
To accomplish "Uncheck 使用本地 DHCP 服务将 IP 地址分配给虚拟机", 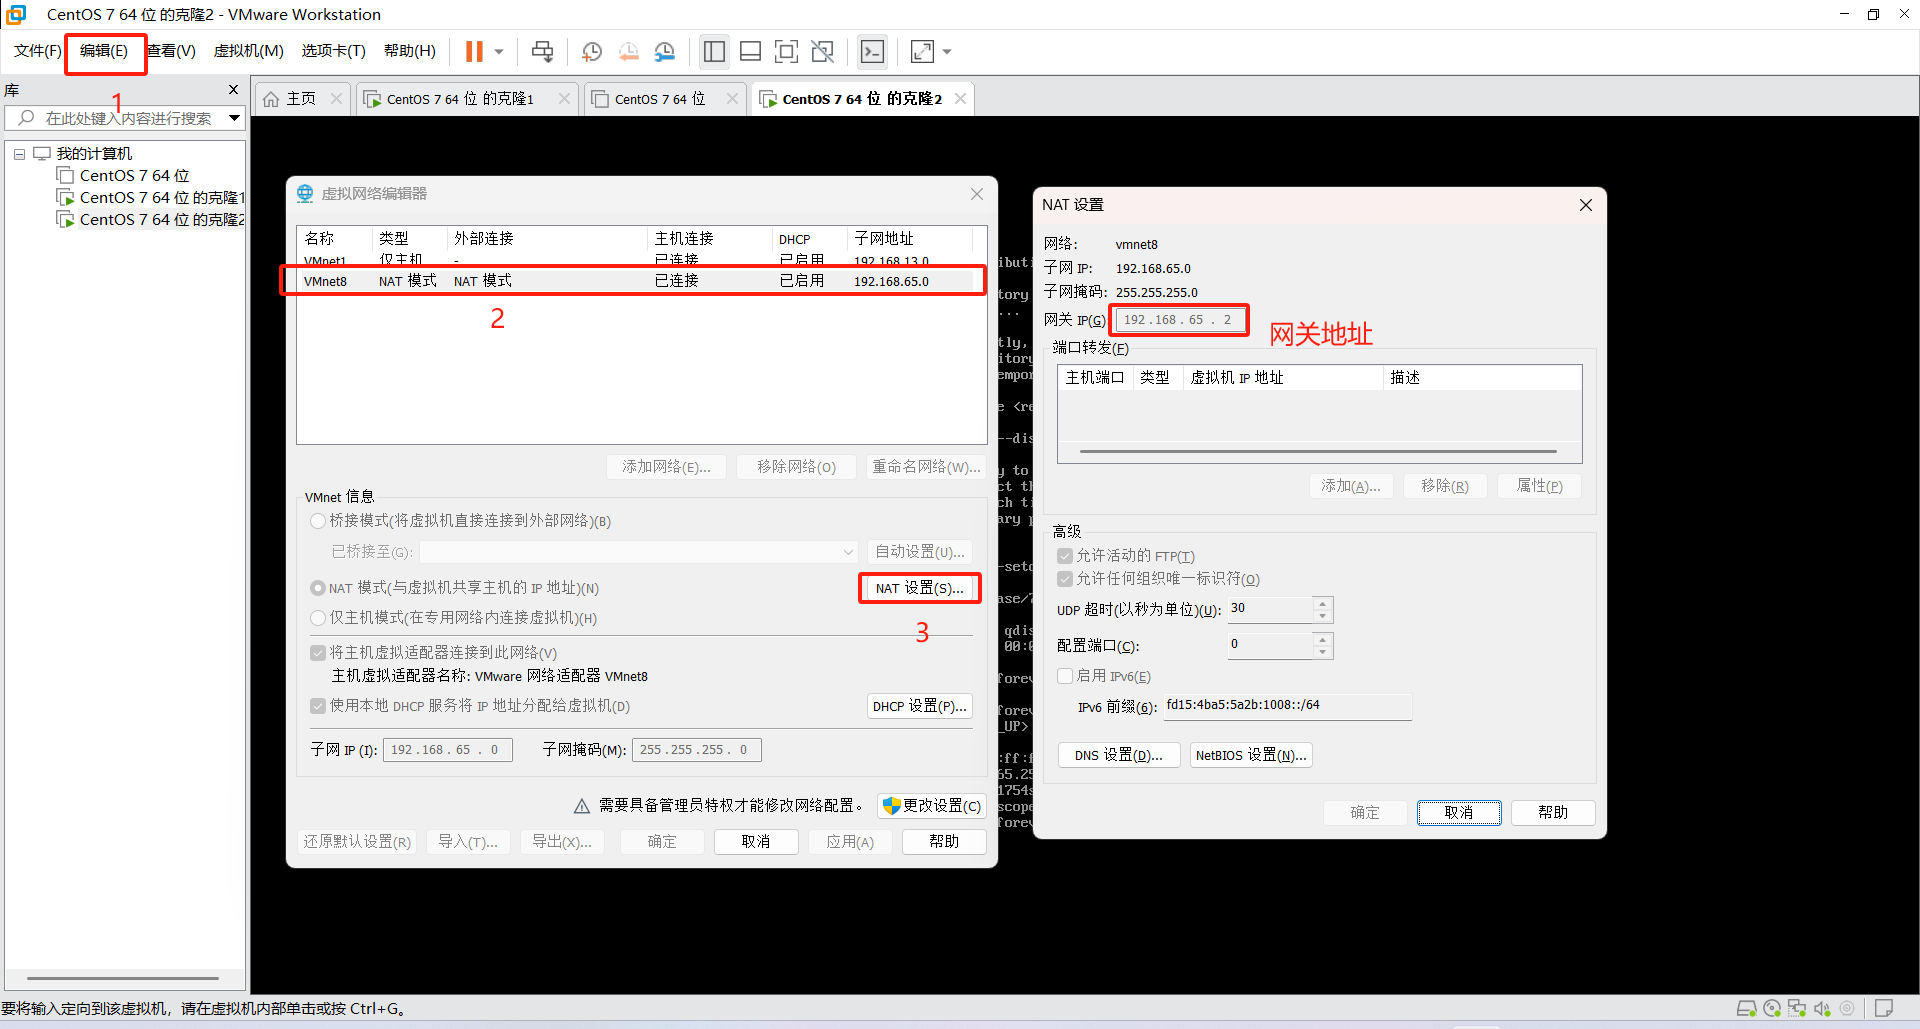I will click(x=317, y=706).
